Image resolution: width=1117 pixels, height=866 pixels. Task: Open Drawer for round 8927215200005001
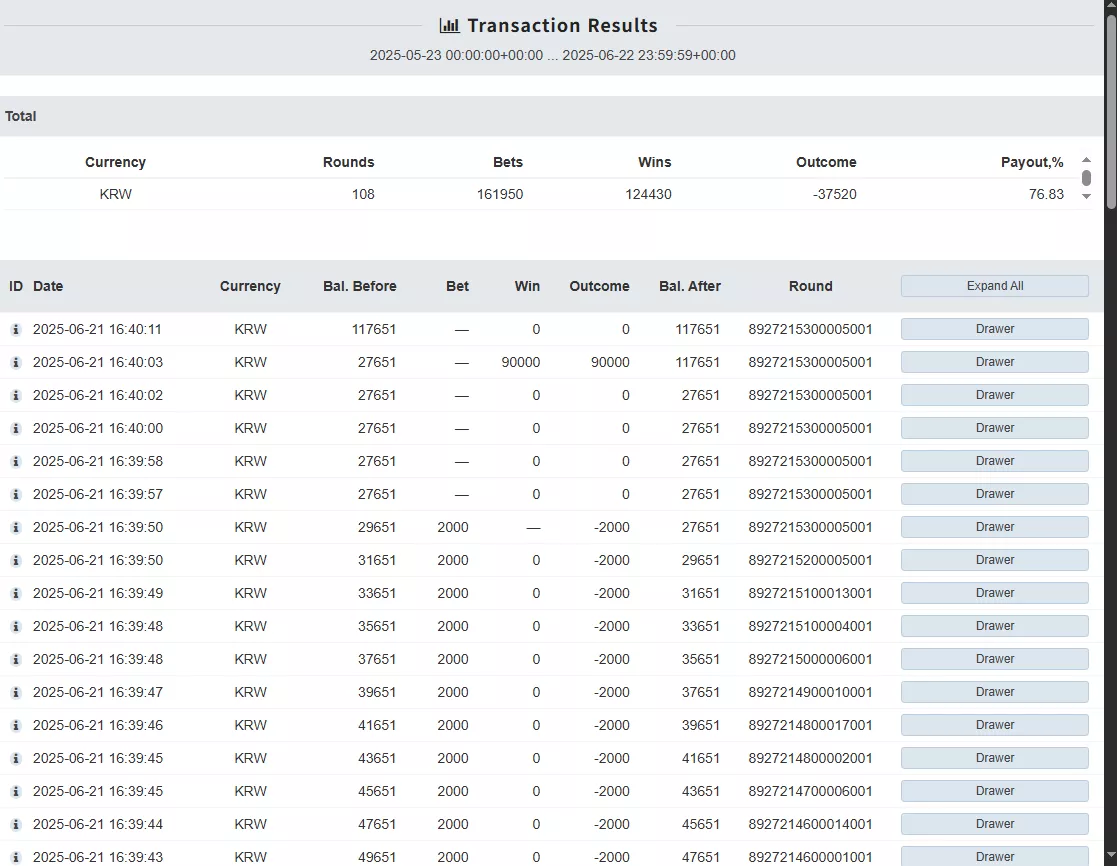[x=994, y=560]
